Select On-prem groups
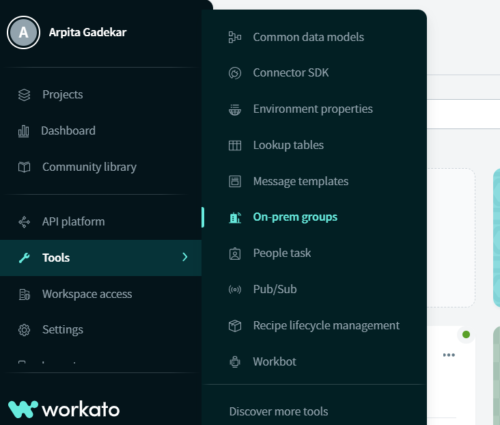The image size is (500, 425). (295, 217)
